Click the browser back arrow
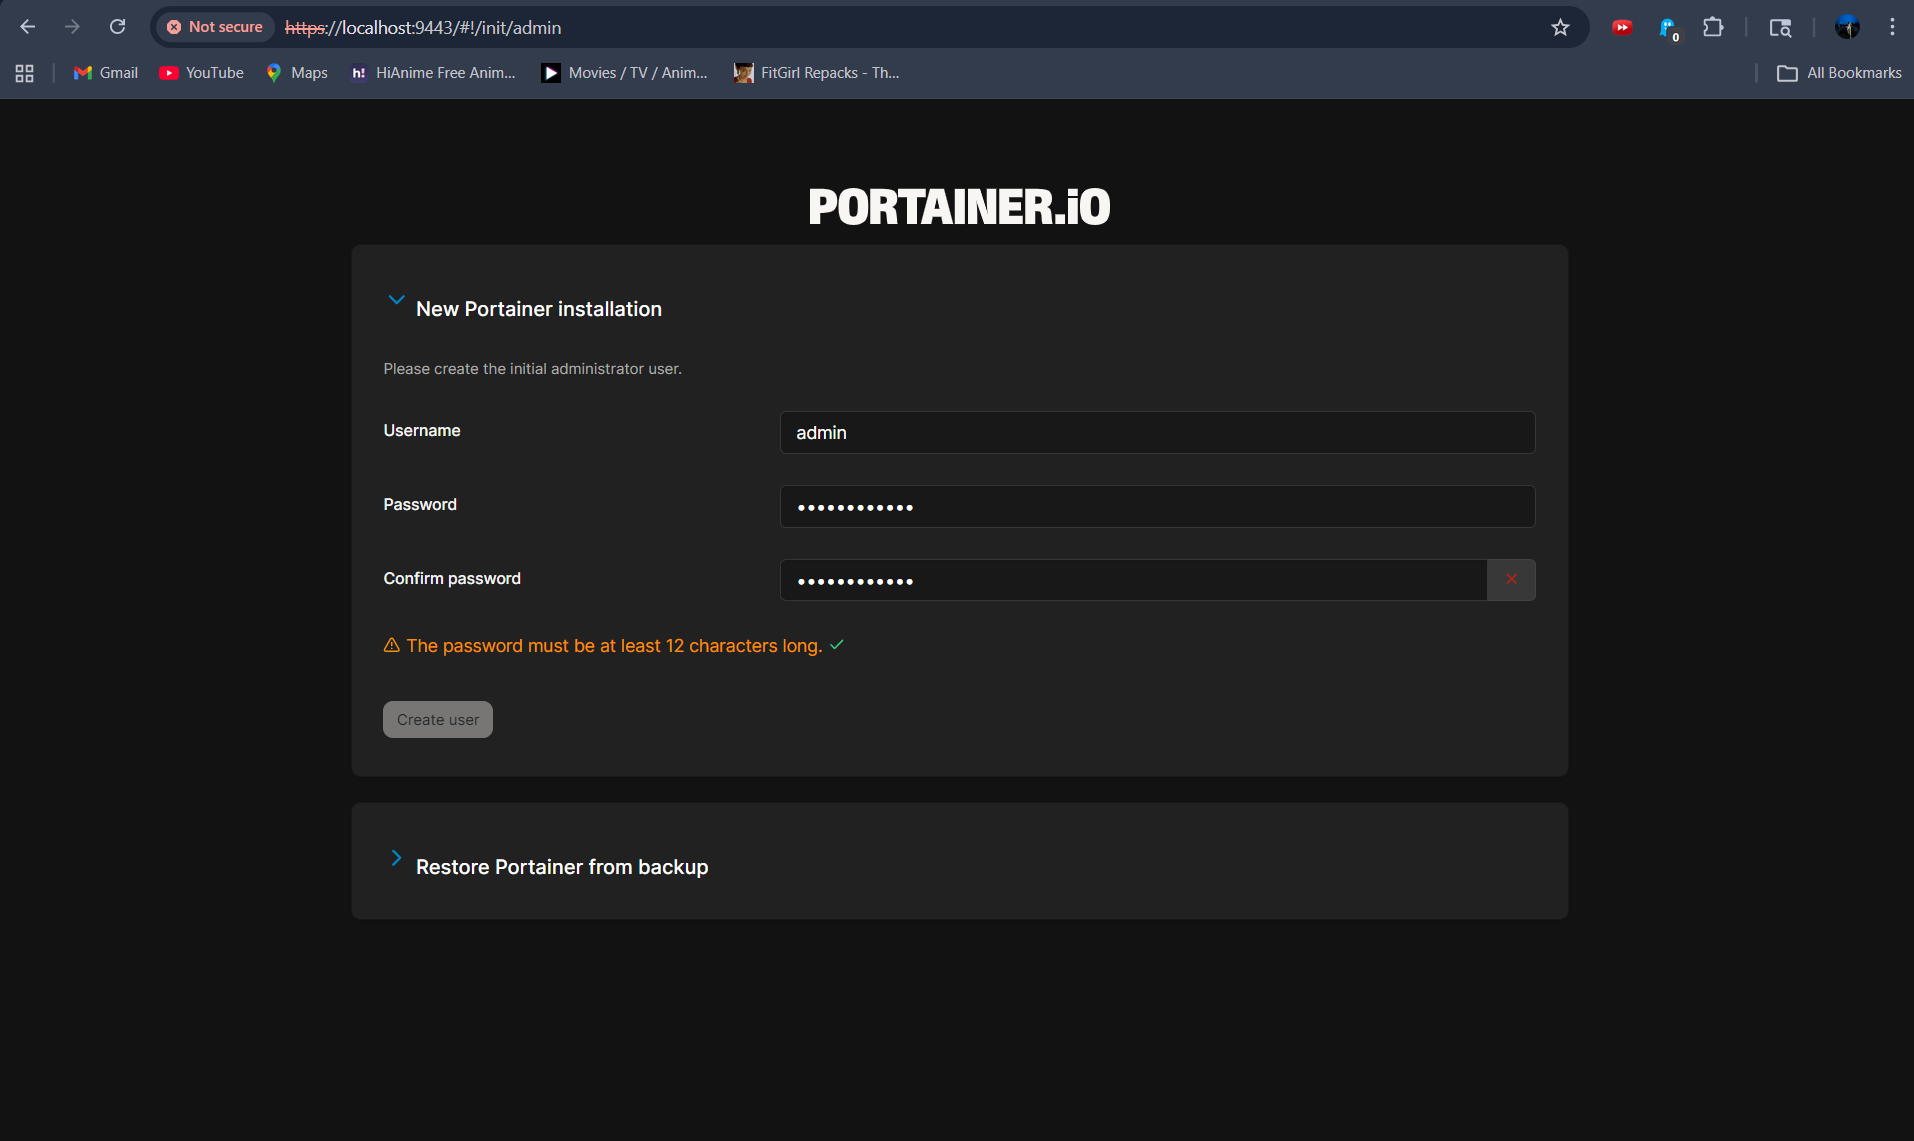The width and height of the screenshot is (1914, 1141). point(28,27)
